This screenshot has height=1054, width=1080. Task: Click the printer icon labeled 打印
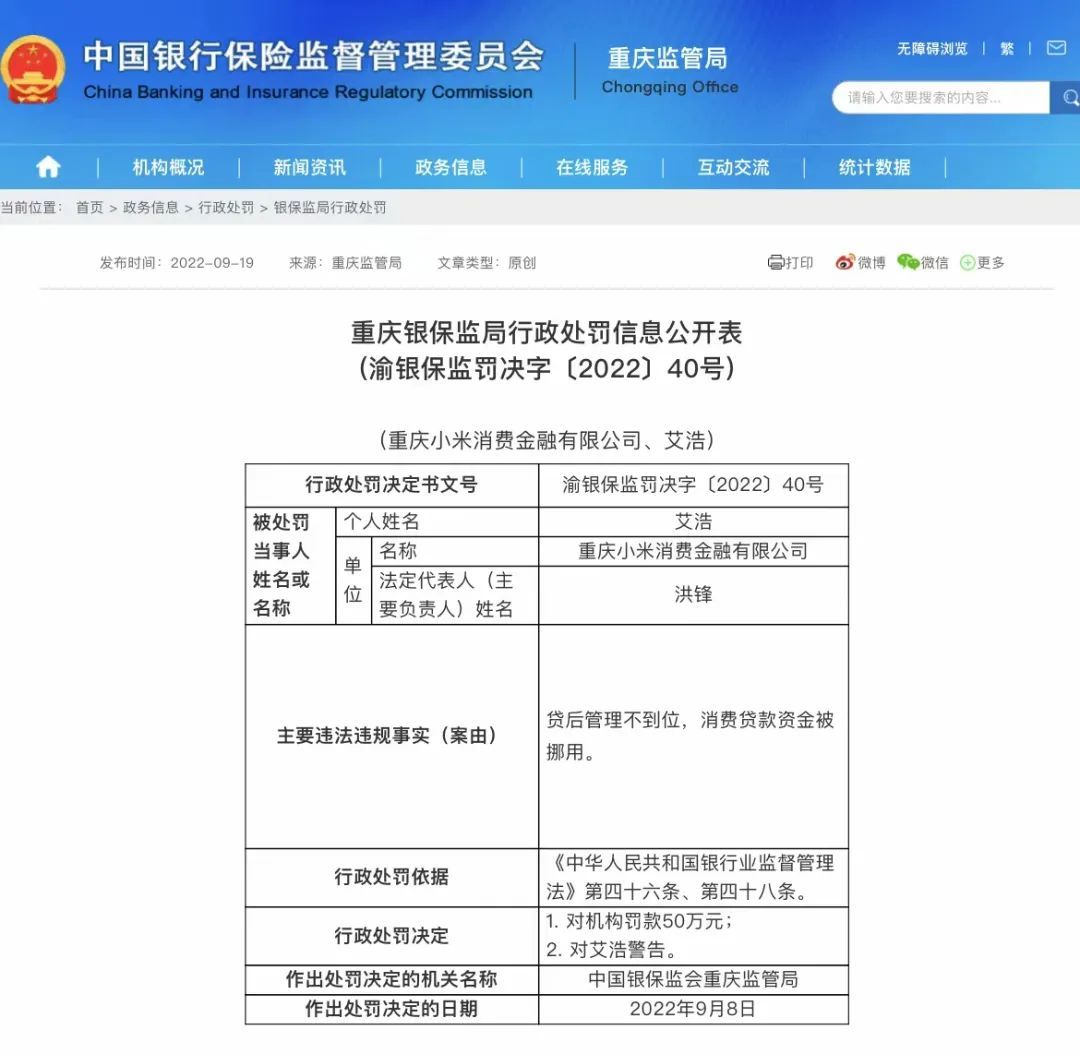(x=776, y=262)
